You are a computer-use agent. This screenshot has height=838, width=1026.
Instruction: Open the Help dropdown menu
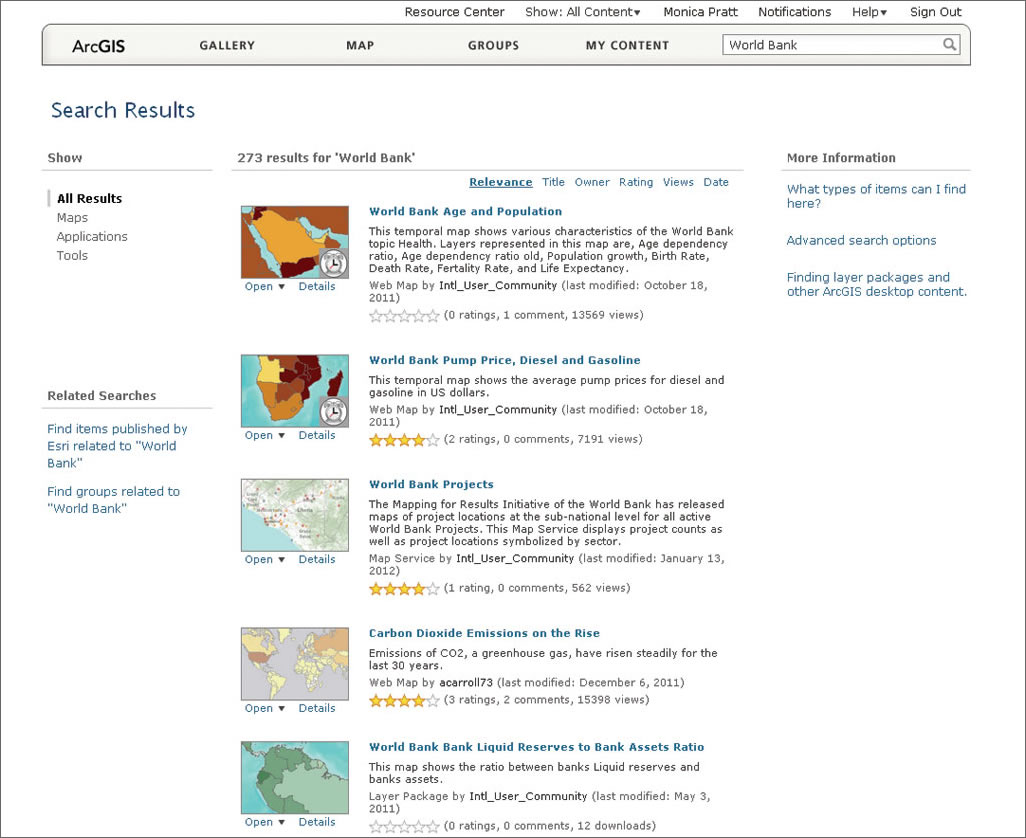(x=869, y=12)
